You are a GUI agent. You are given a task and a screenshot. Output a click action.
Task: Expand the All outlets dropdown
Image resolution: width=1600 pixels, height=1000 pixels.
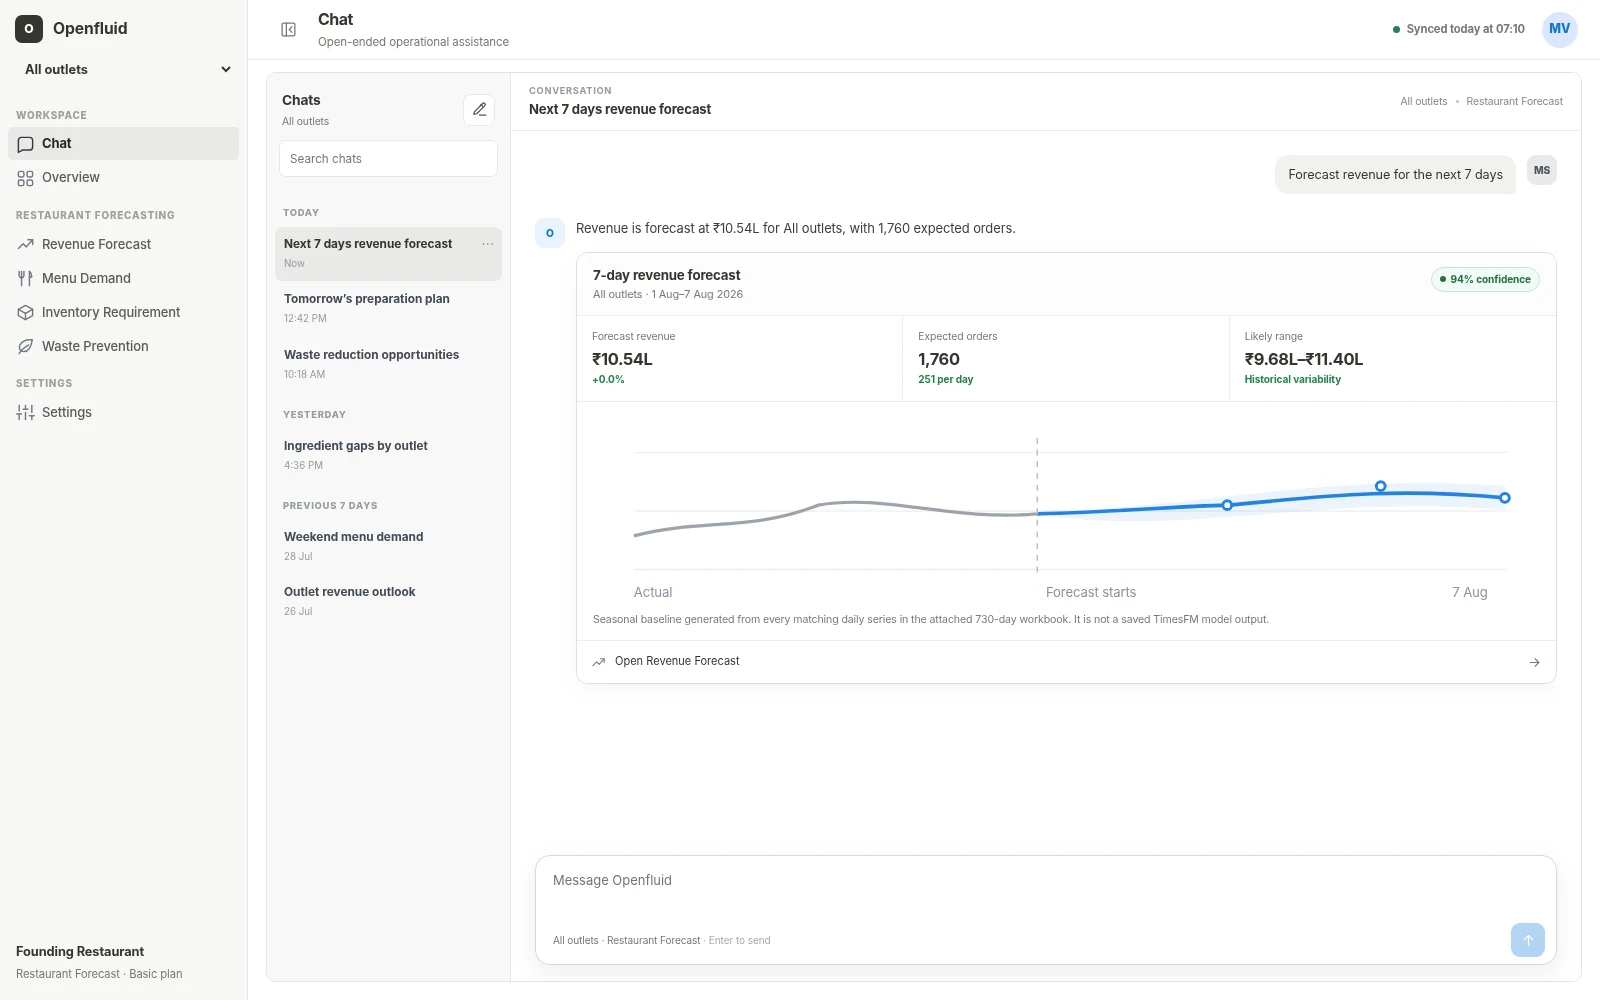coord(127,69)
